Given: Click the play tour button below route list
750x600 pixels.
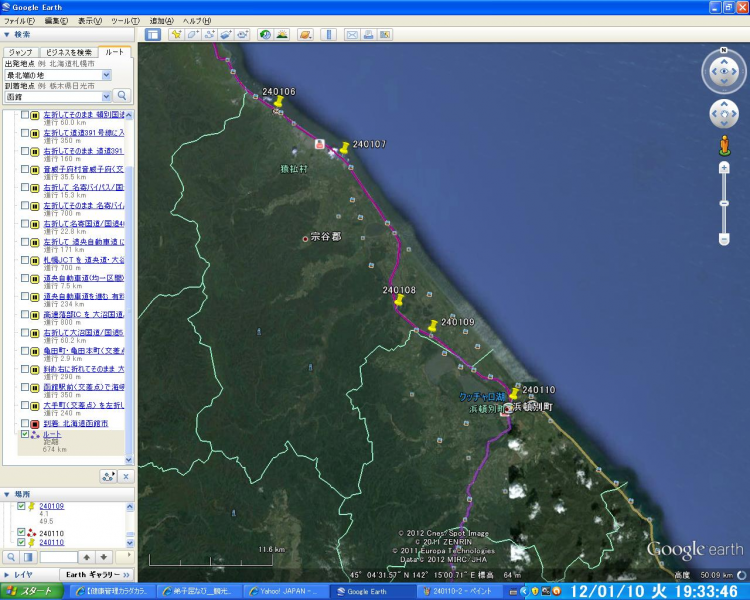Looking at the screenshot, I should pos(109,477).
